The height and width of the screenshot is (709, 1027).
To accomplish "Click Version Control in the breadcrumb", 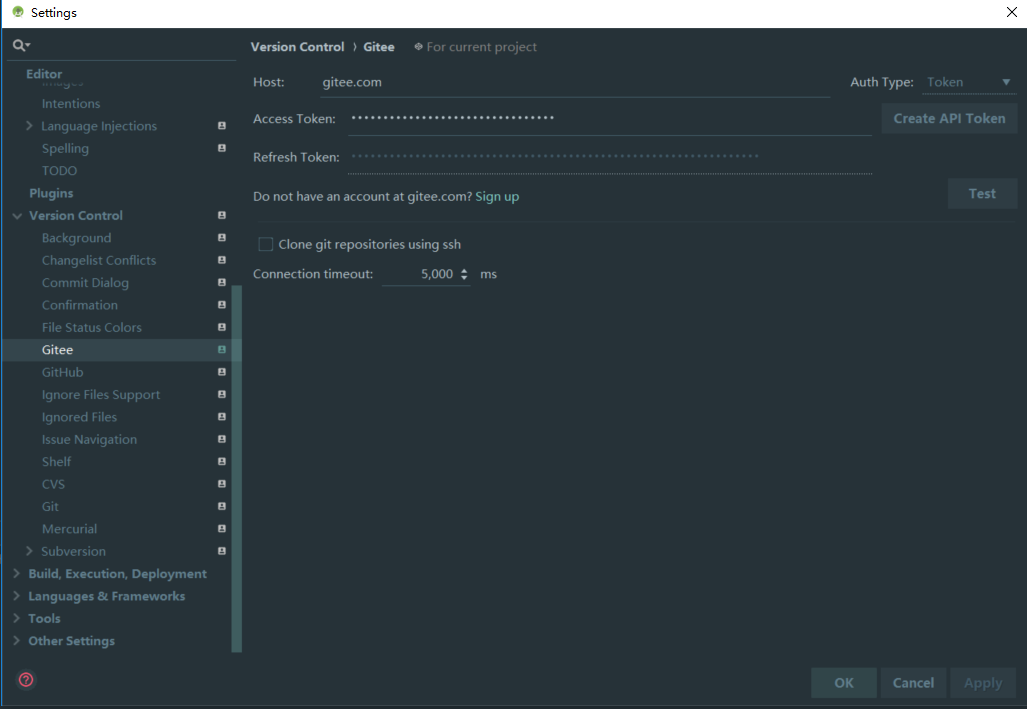I will coord(297,47).
